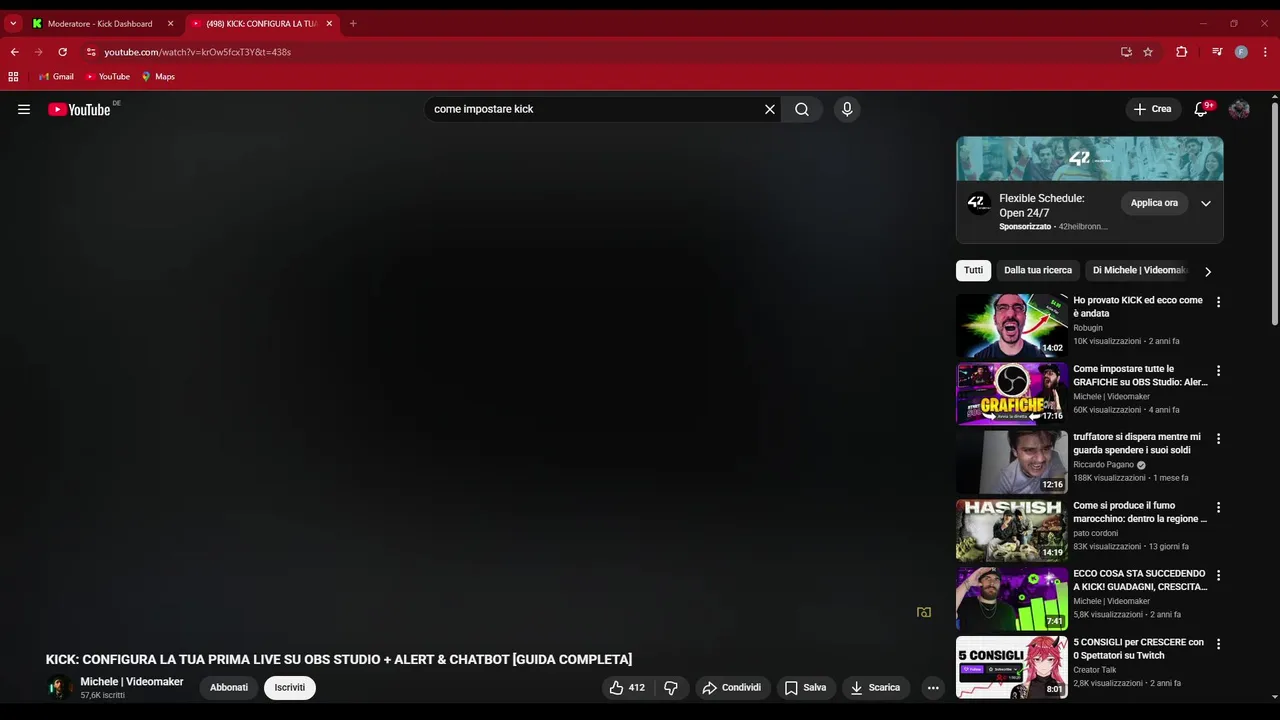Dislike the video
1280x720 pixels.
671,688
